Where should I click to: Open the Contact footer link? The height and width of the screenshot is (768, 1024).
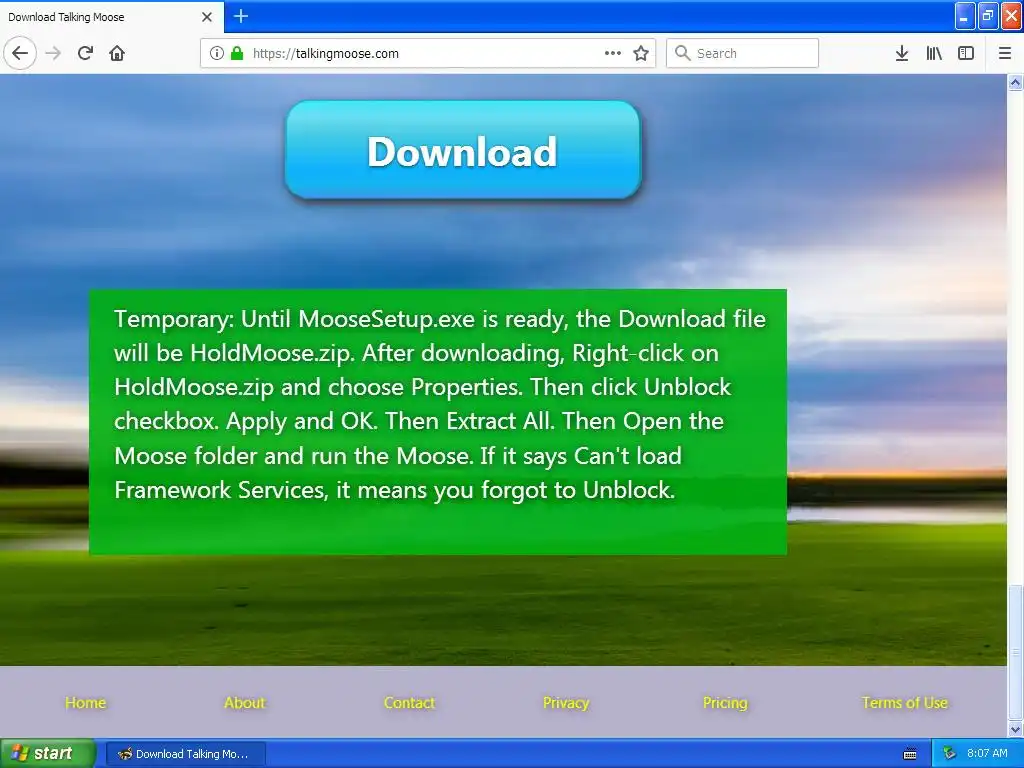[409, 703]
